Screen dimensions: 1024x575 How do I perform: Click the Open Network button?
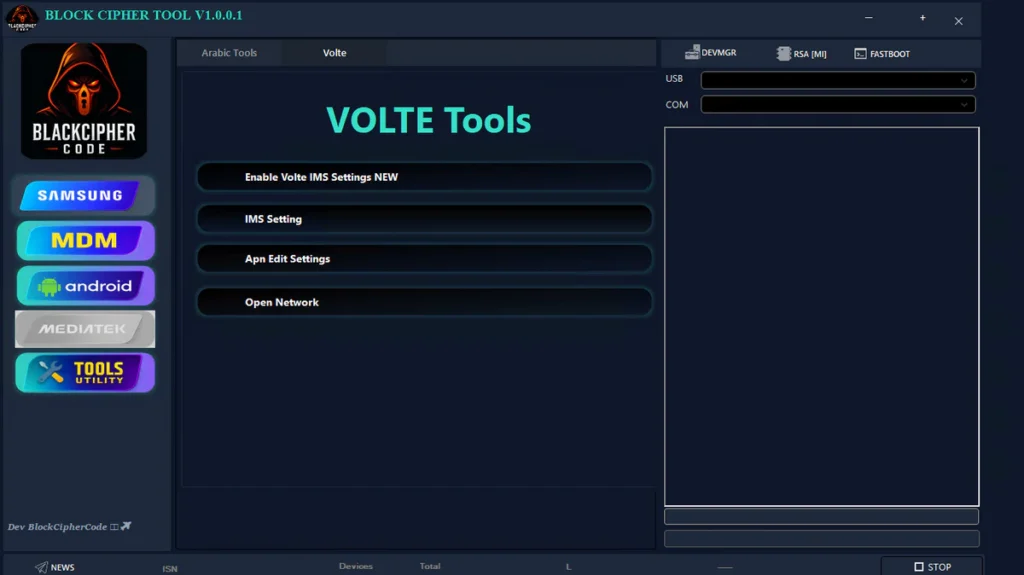424,302
